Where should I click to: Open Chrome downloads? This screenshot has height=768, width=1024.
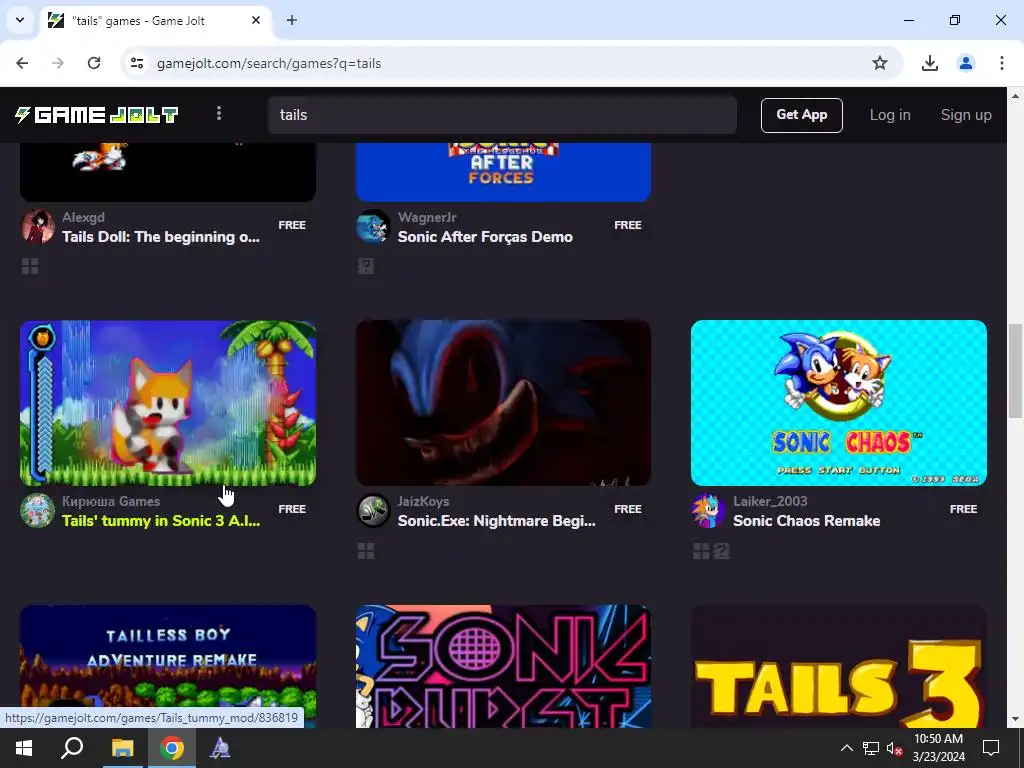(x=929, y=63)
